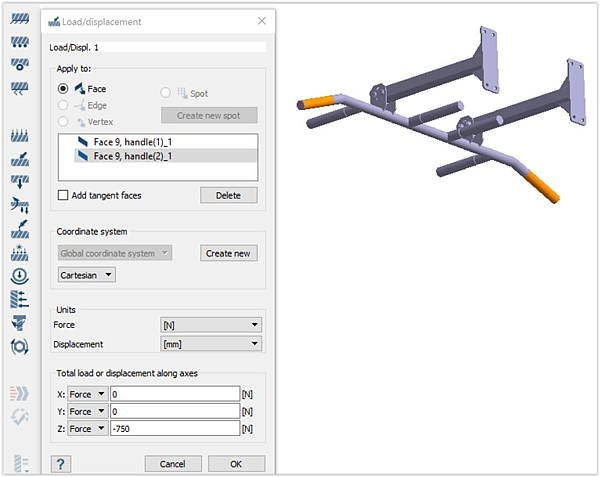Click the greyed-out run analysis chevrons icon
This screenshot has height=477, width=600.
pos(19,393)
